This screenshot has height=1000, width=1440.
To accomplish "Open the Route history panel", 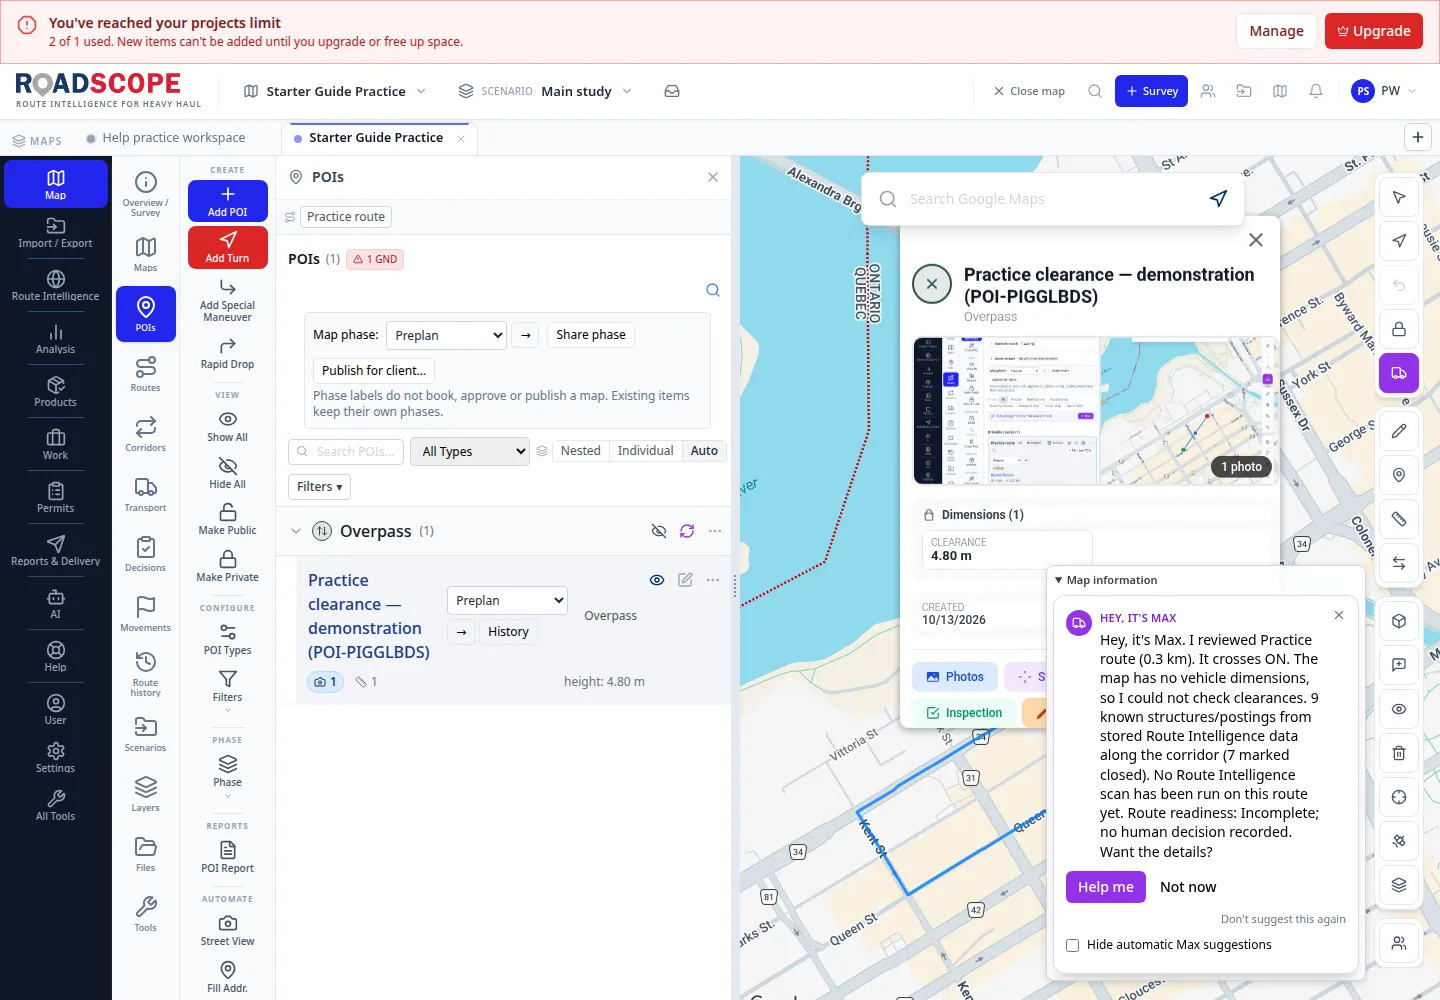I will coord(146,674).
